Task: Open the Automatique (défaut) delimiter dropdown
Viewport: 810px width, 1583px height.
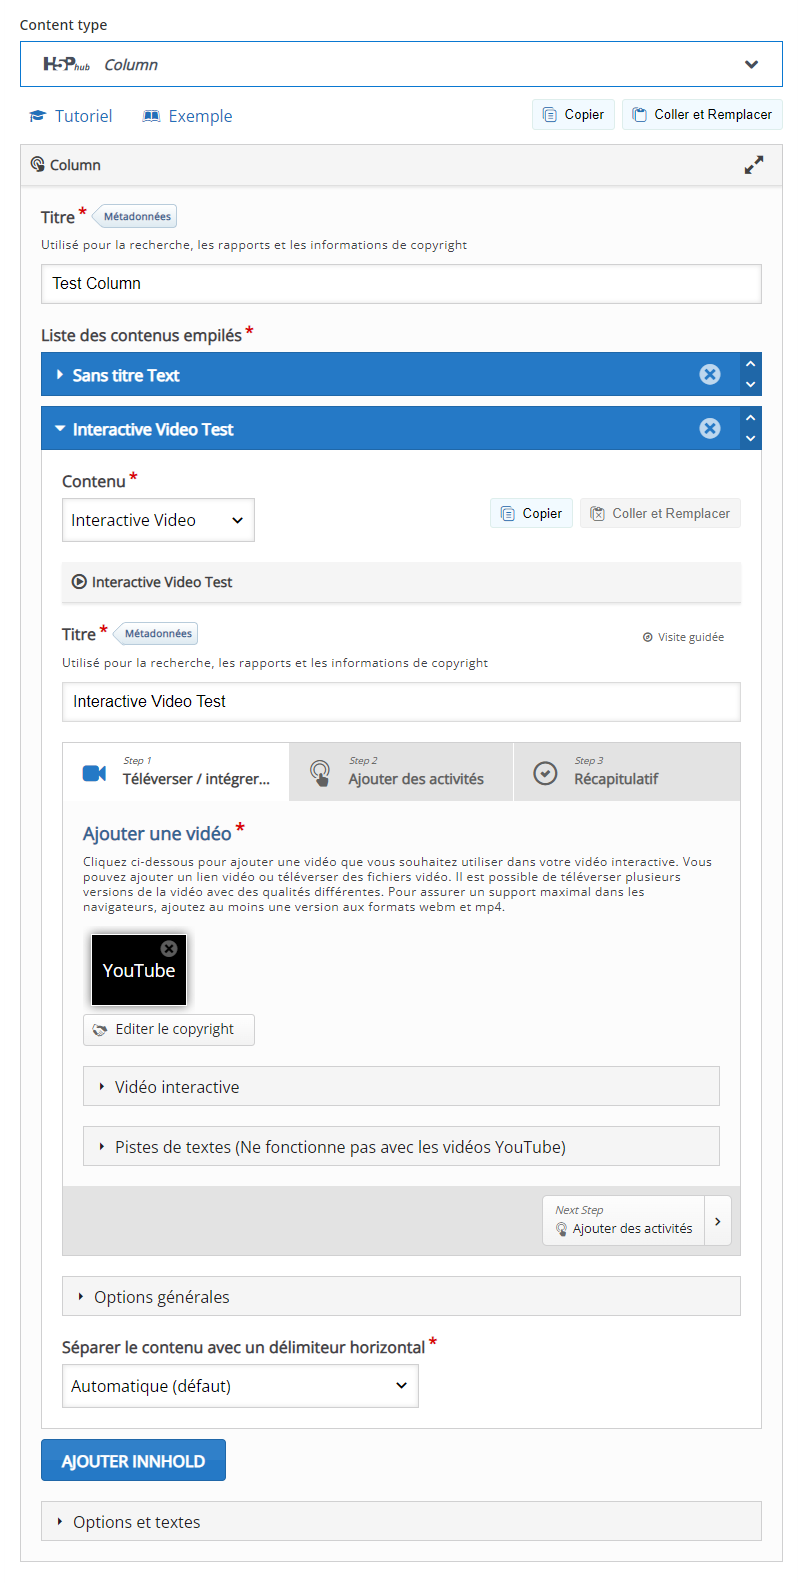Action: click(x=240, y=1386)
